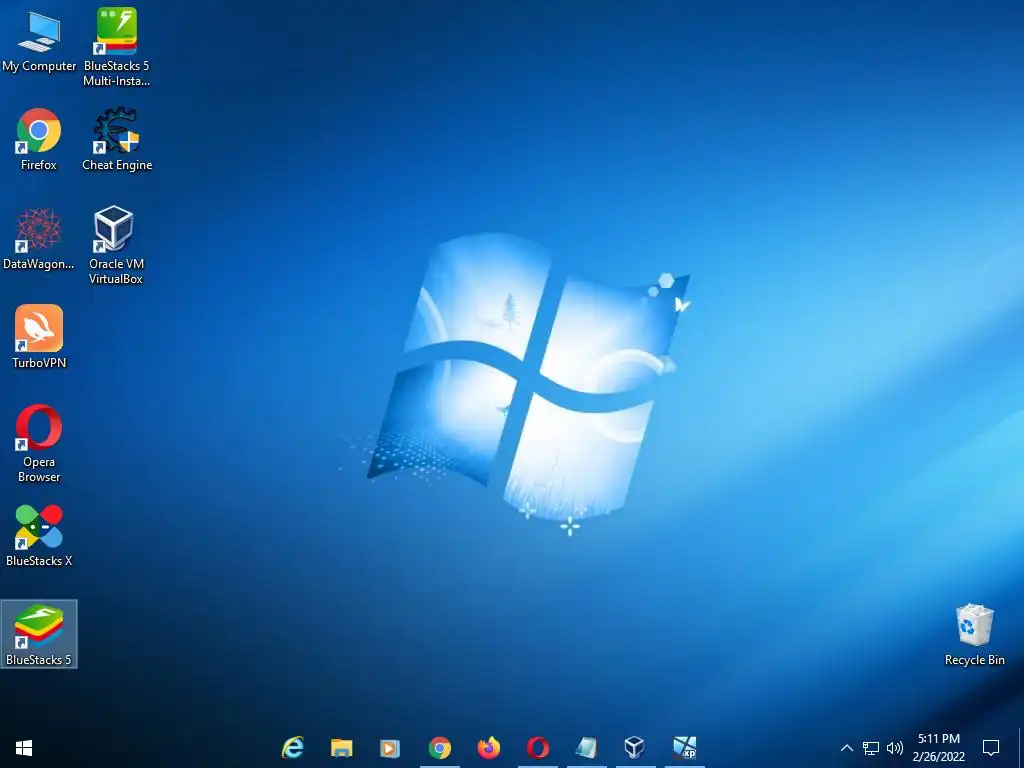Switch to the notepad-like taskbar app

coord(586,748)
